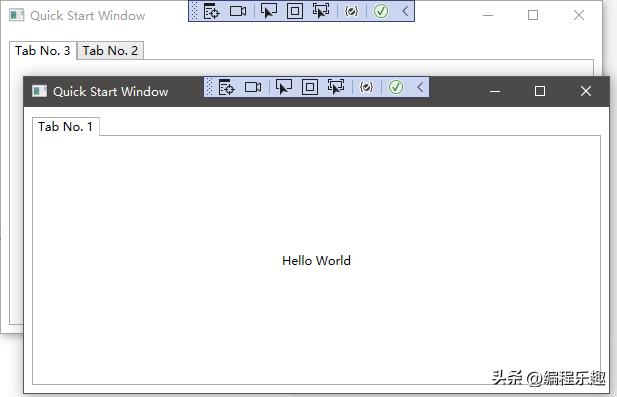Click front window app icon in title bar

click(x=39, y=91)
